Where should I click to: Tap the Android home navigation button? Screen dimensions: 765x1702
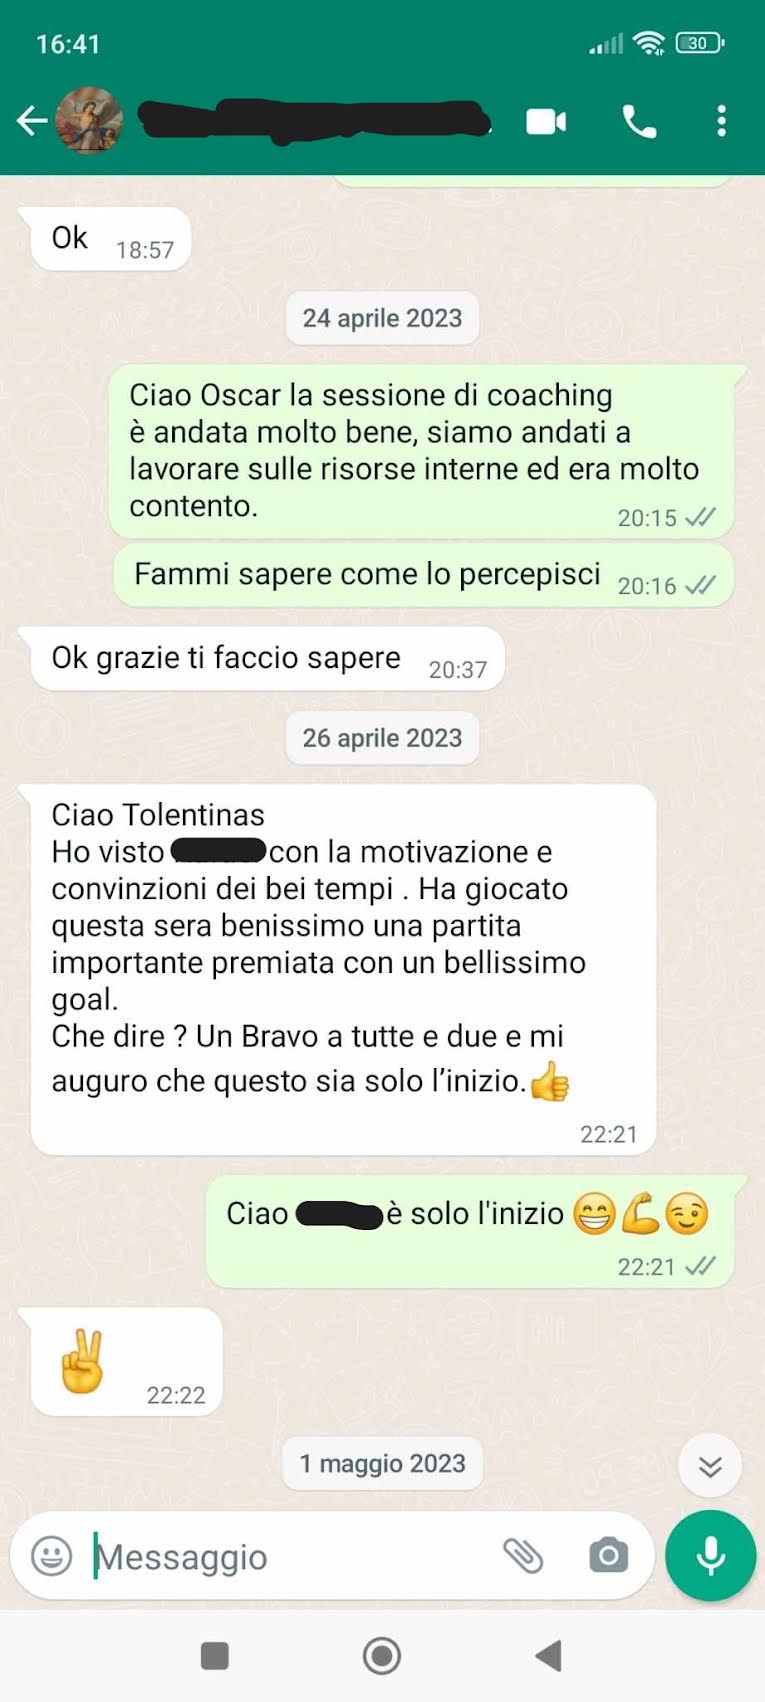tap(381, 1655)
